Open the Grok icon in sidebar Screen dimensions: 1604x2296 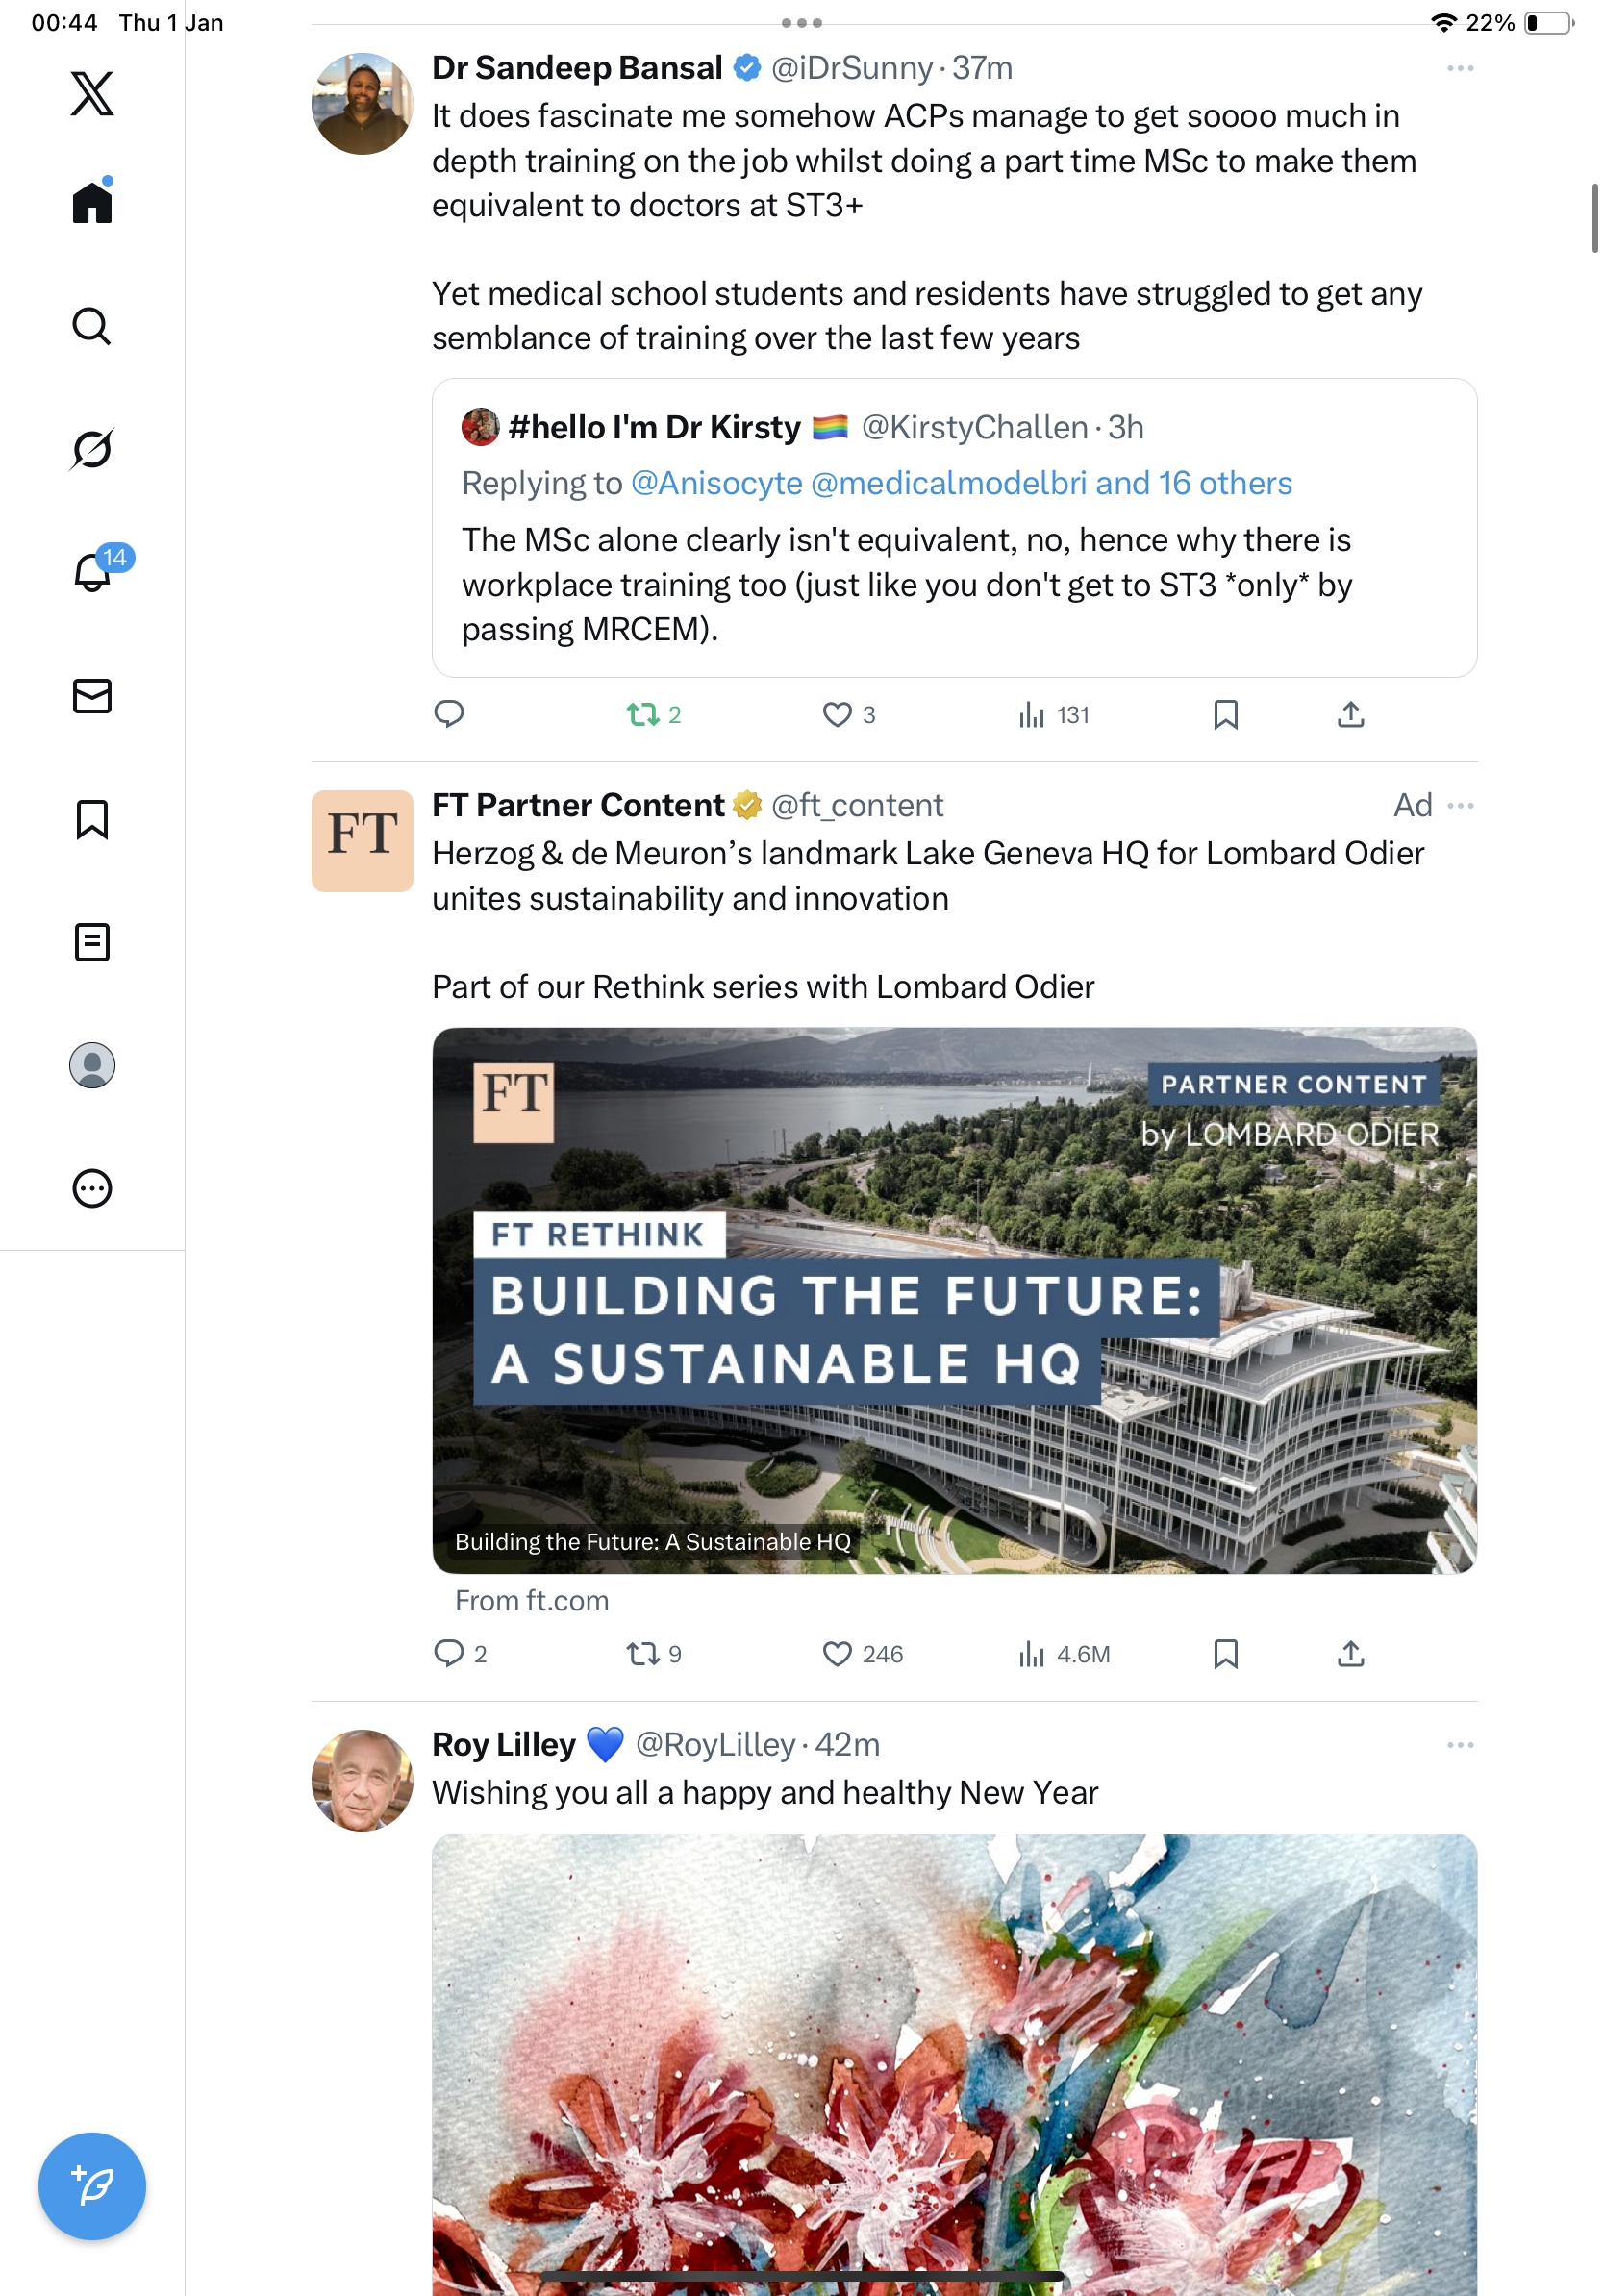point(92,449)
